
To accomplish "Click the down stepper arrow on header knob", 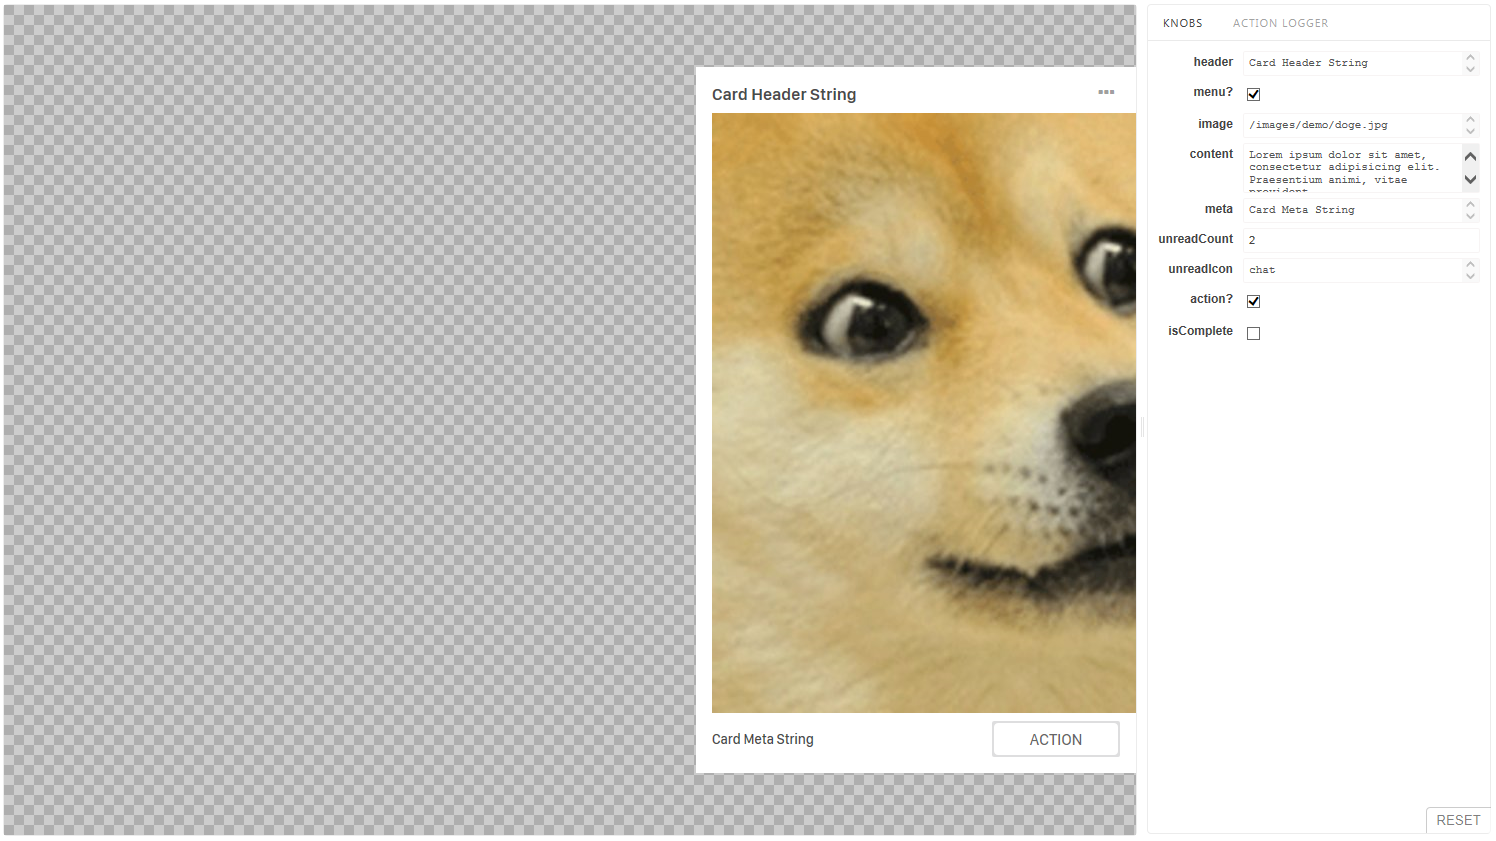I will point(1470,68).
